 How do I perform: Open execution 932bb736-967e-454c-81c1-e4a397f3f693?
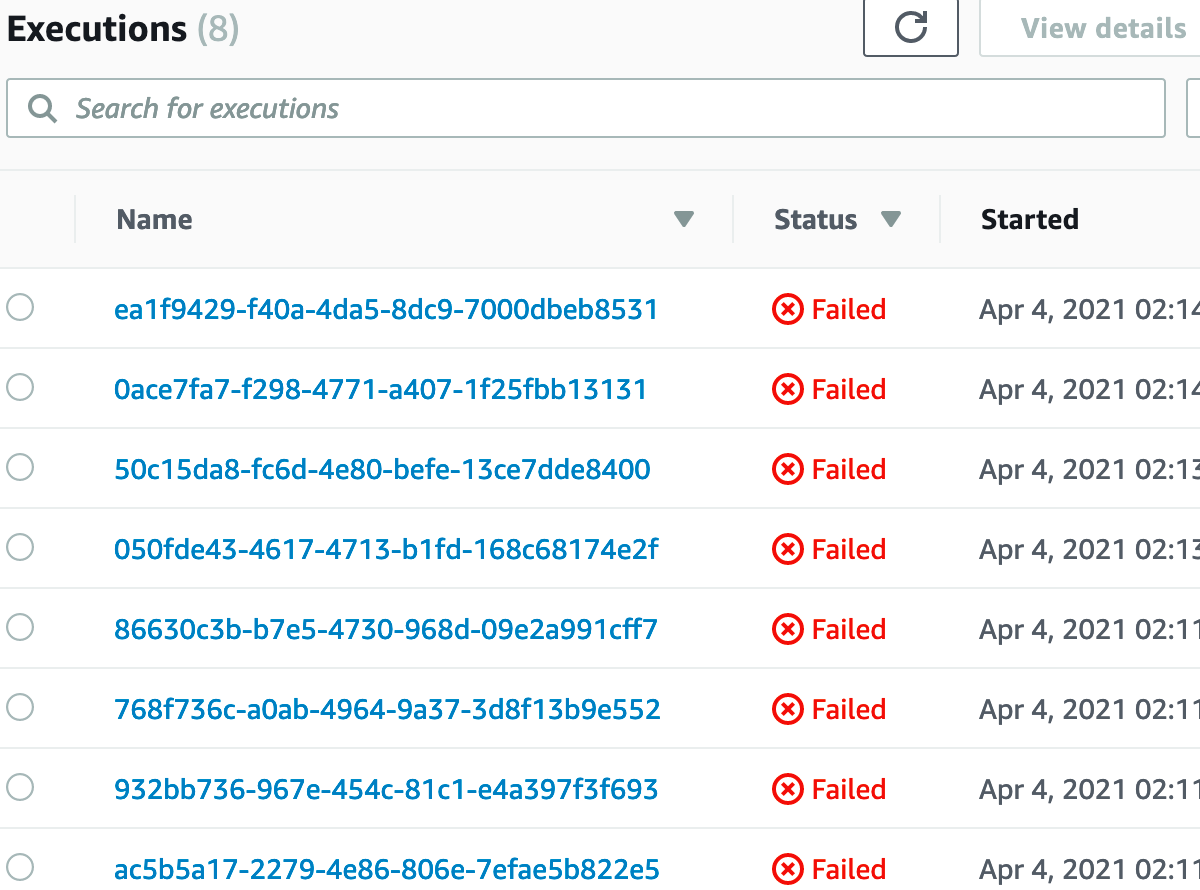386,790
